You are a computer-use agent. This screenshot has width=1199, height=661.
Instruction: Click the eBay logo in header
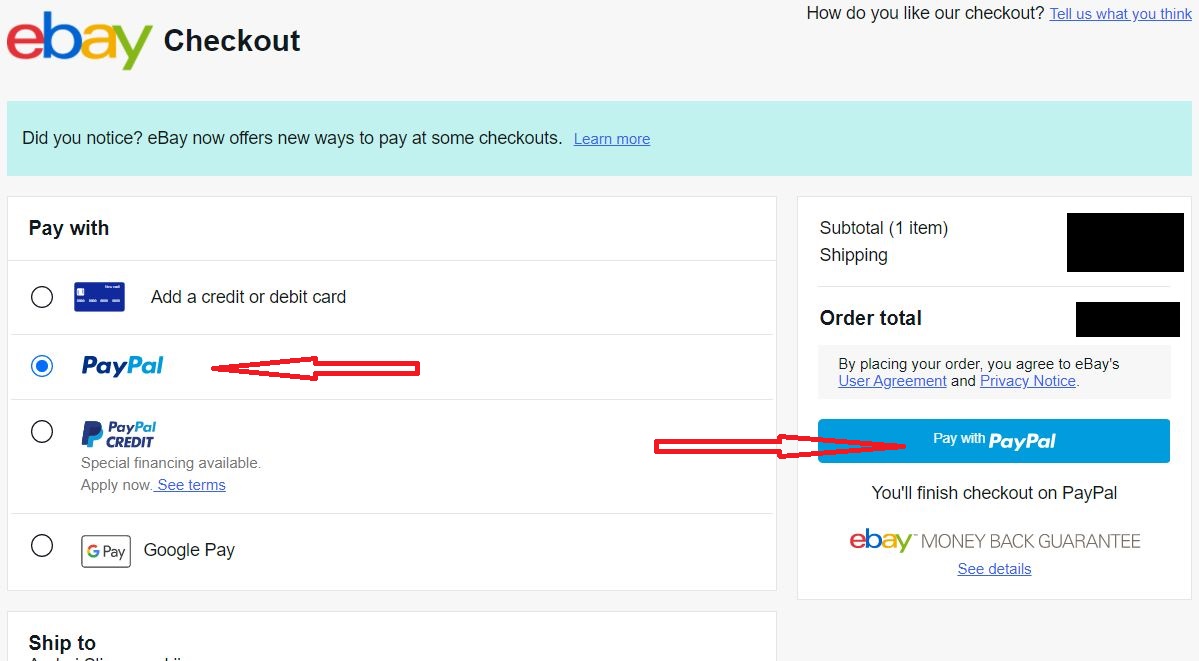tap(79, 40)
